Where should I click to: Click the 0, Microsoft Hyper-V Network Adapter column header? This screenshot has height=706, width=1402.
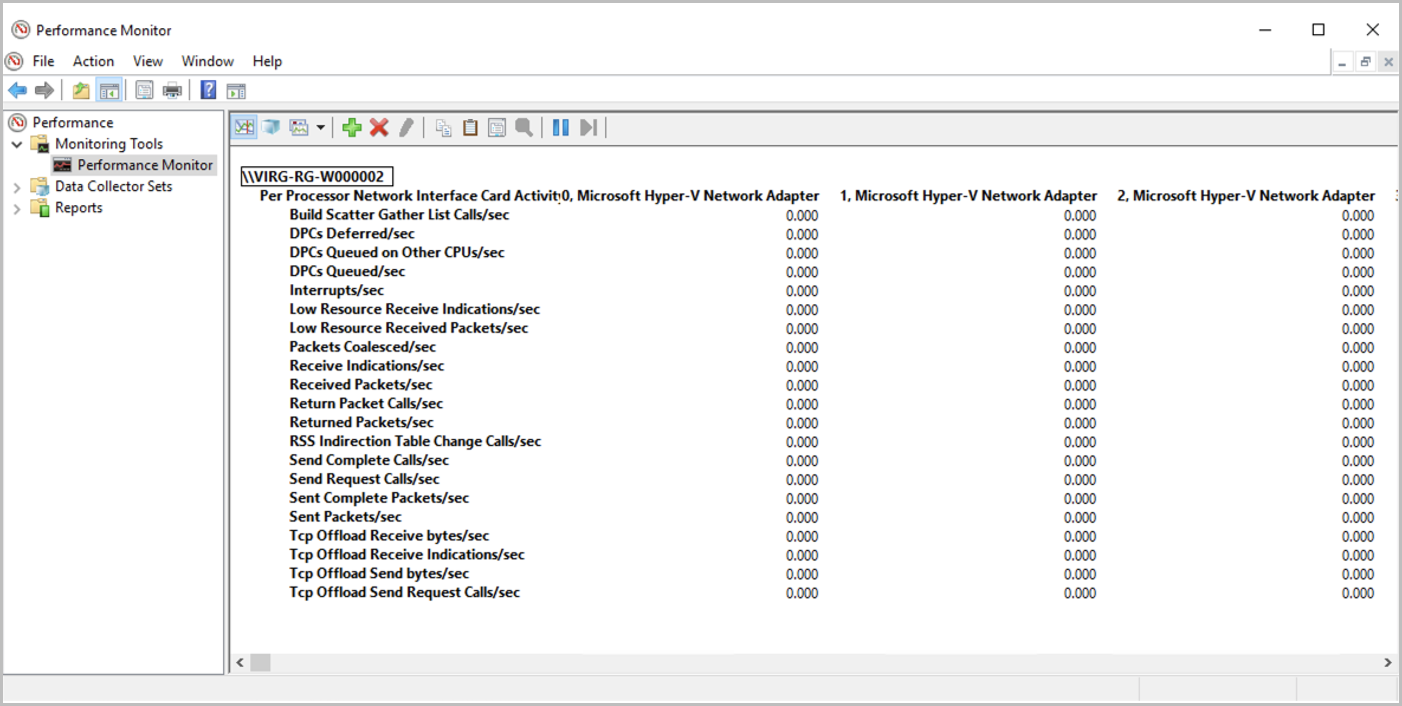[x=691, y=196]
